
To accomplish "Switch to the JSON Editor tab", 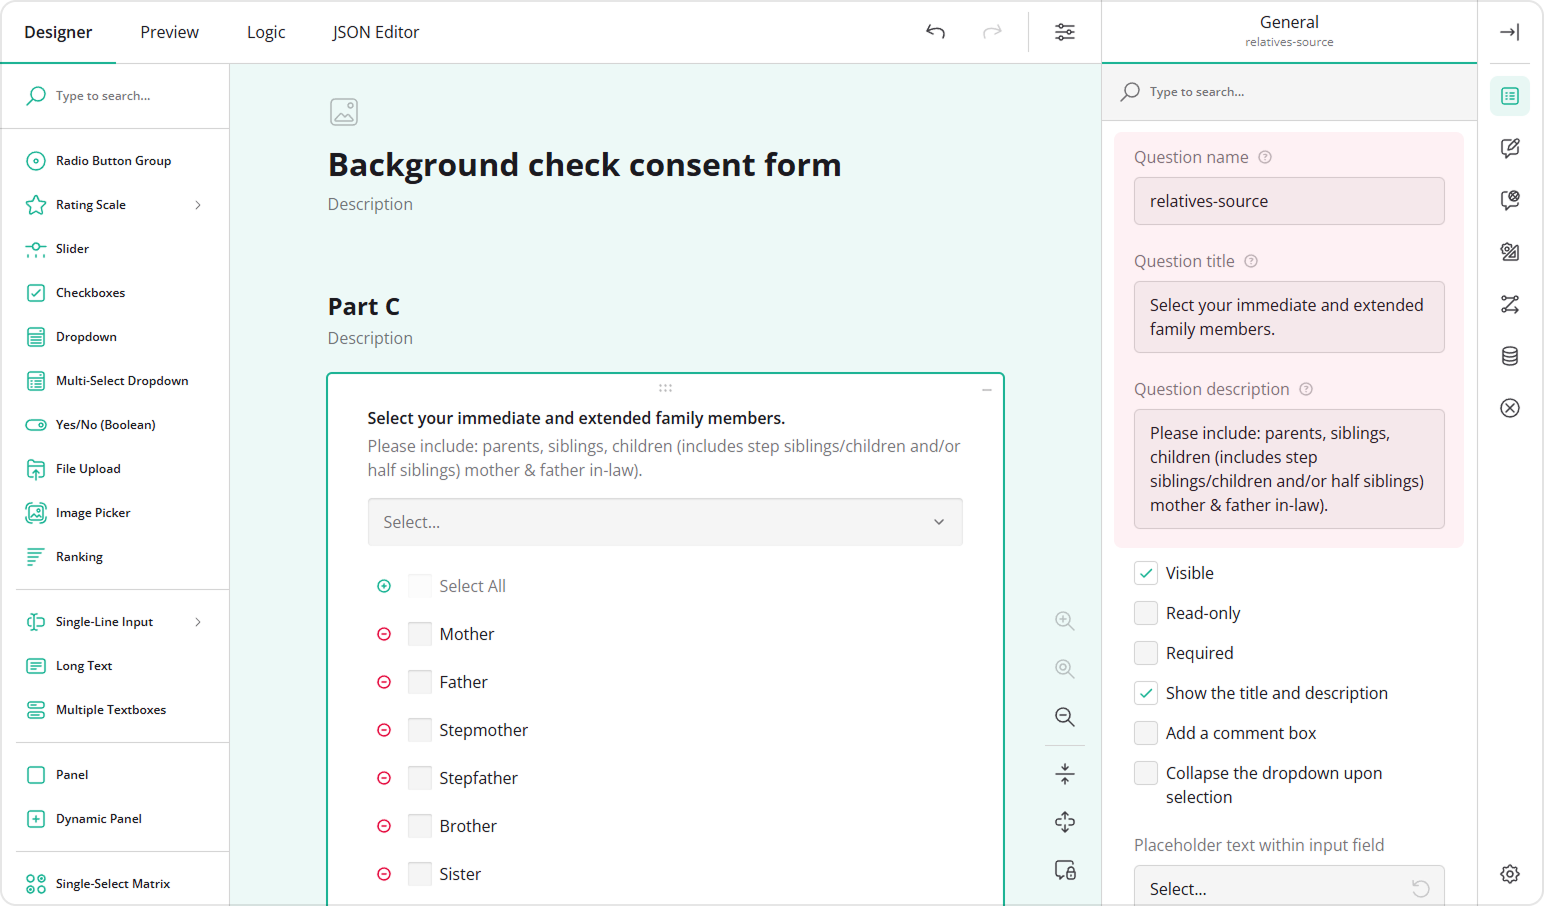I will [376, 31].
